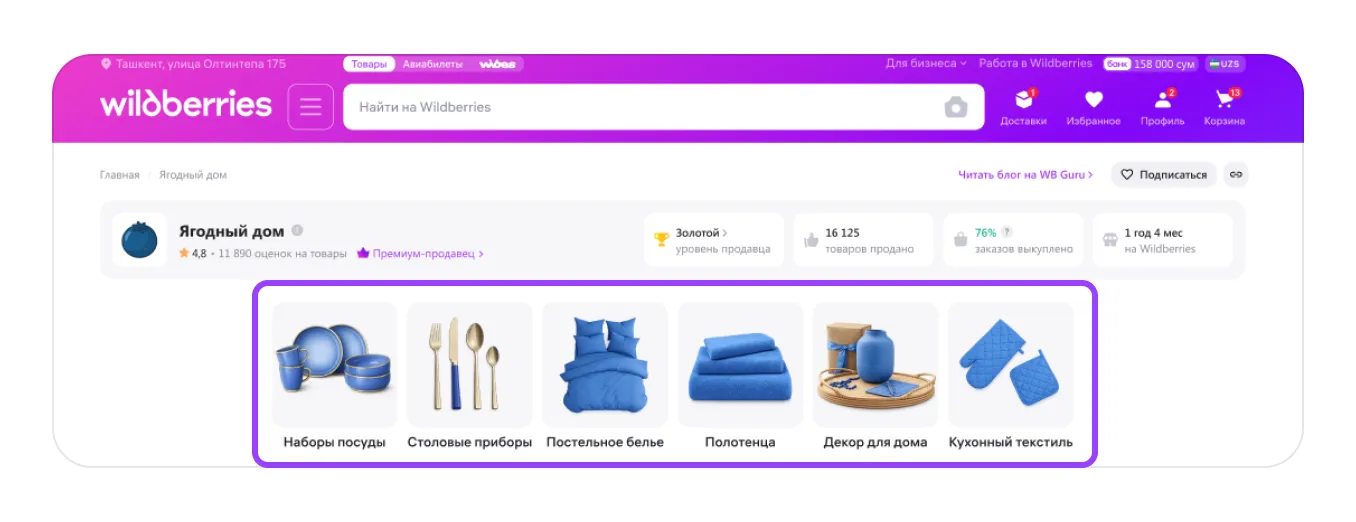The height and width of the screenshot is (522, 1356).
Task: Open the hamburger catalog menu
Action: coord(311,107)
